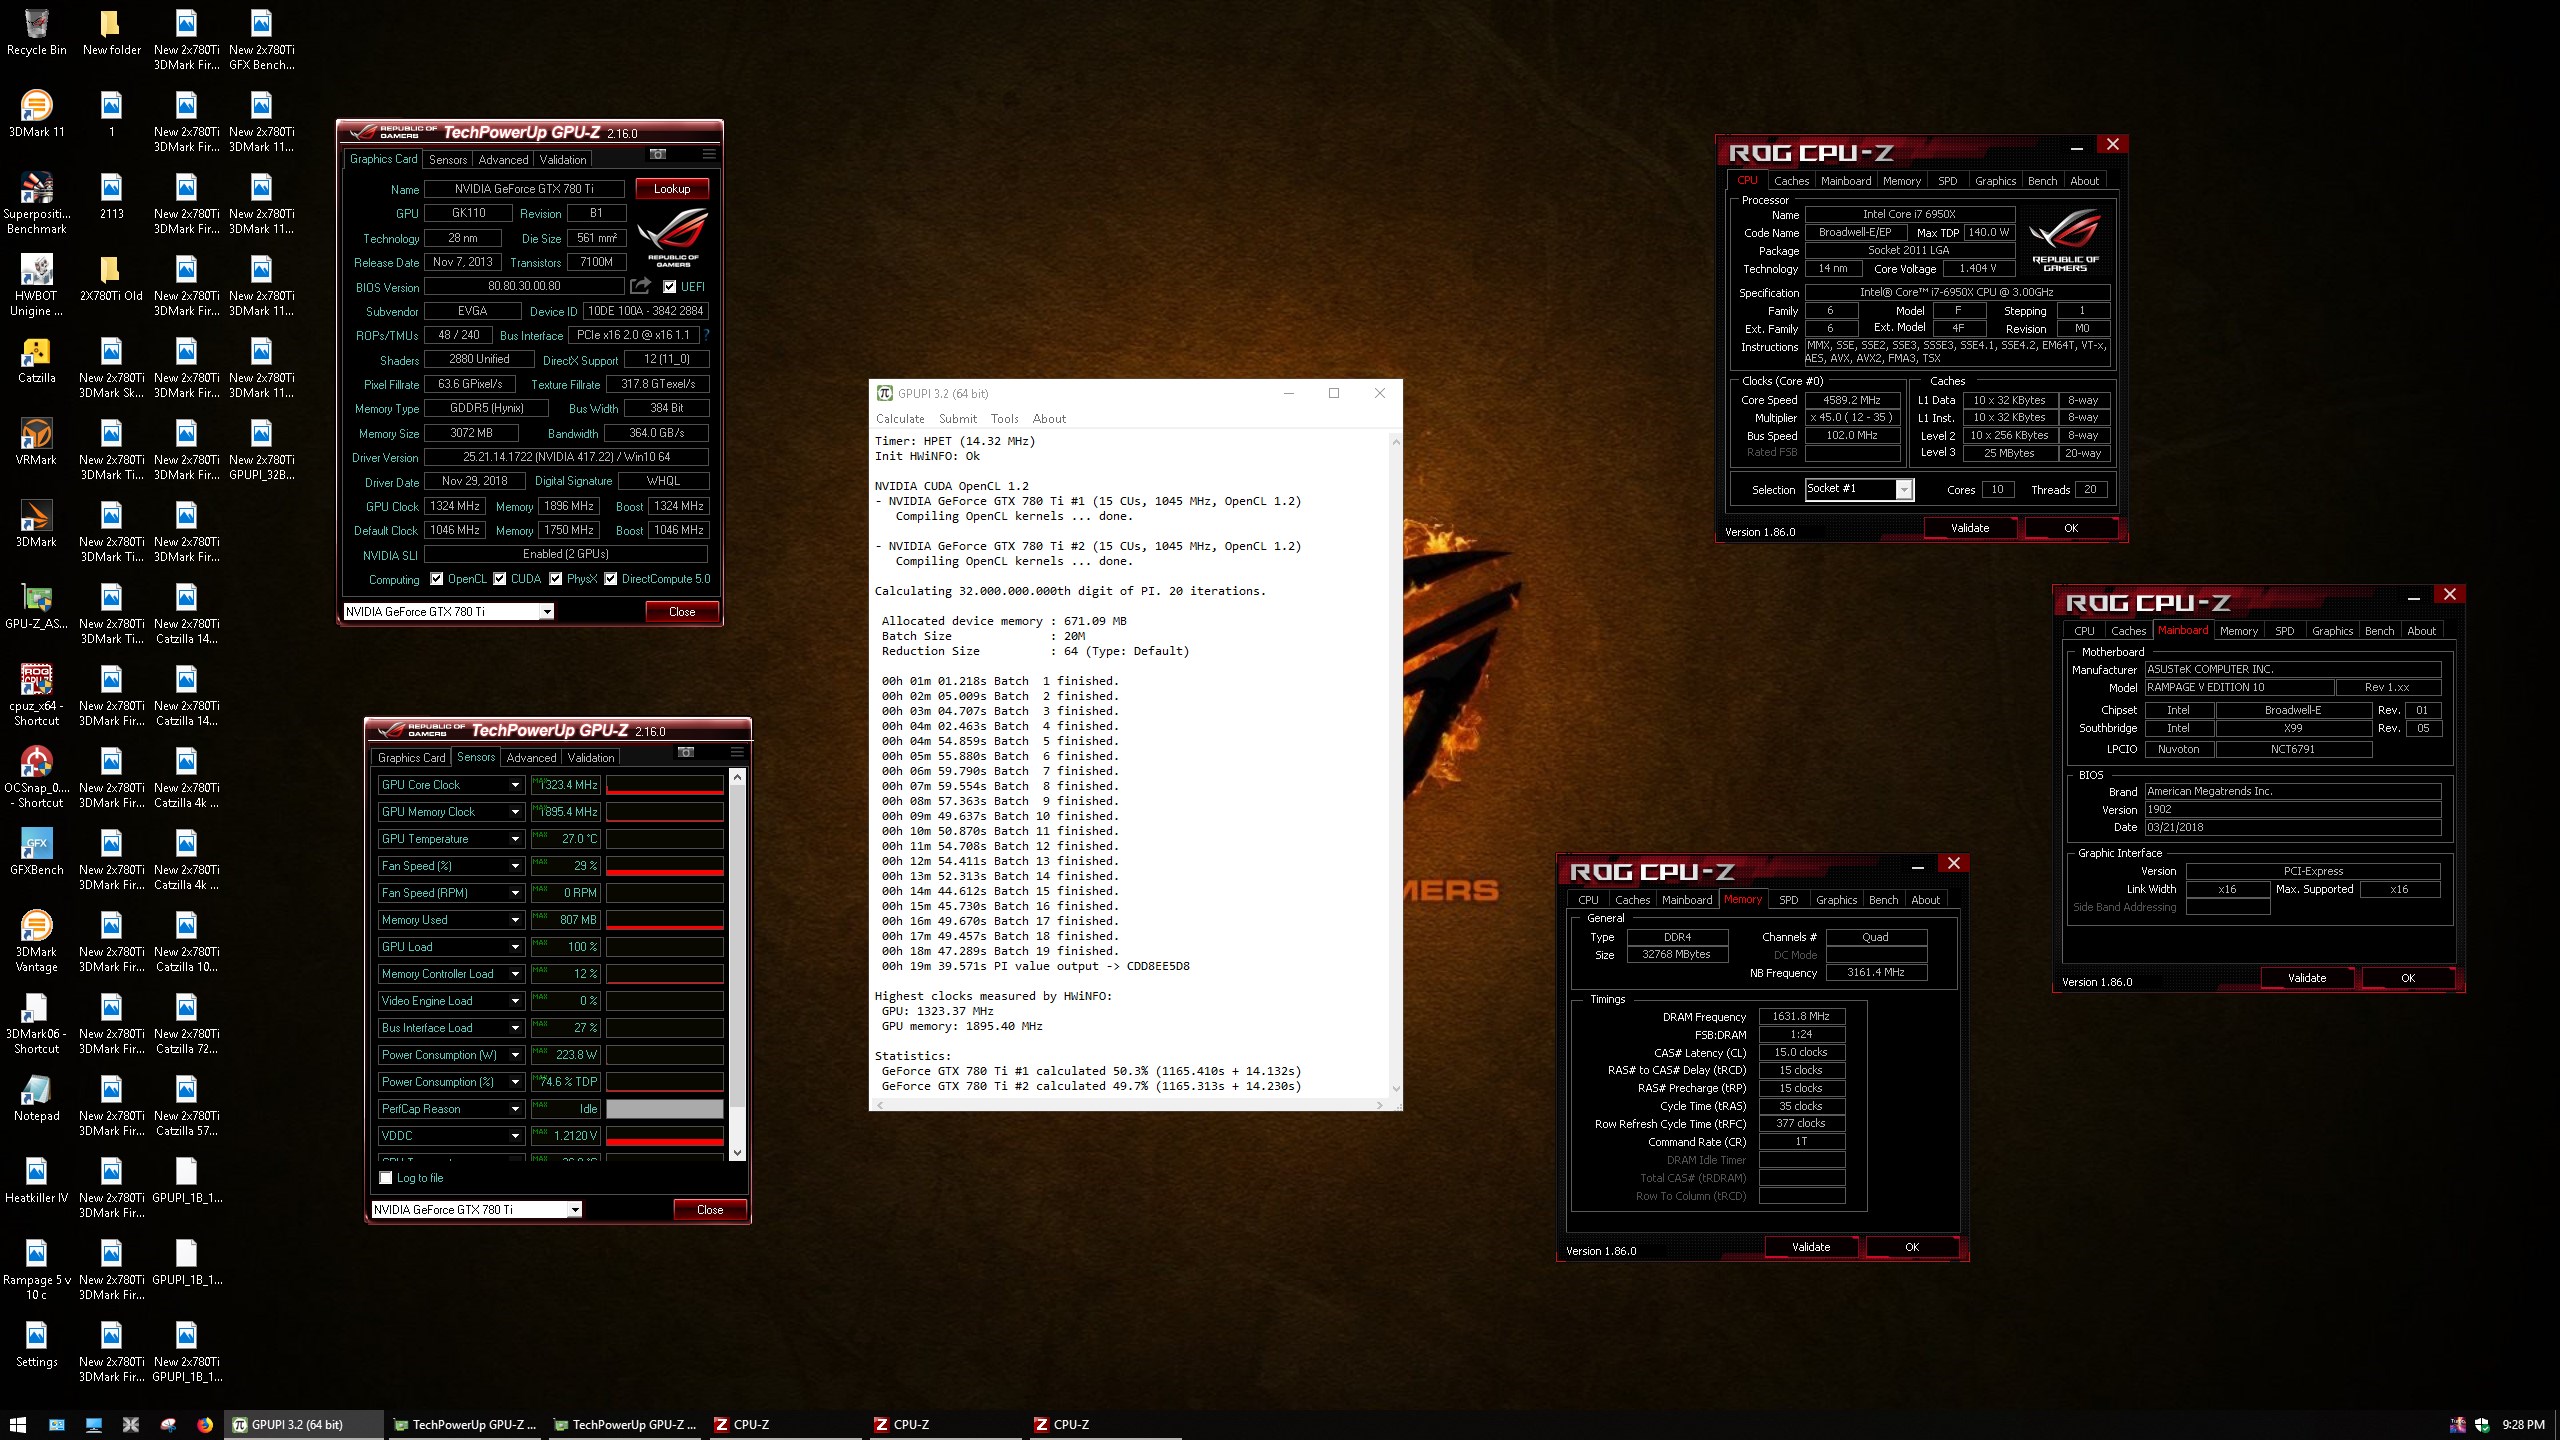This screenshot has width=2560, height=1440.
Task: Expand Memory Used sensor dropdown
Action: coord(515,920)
